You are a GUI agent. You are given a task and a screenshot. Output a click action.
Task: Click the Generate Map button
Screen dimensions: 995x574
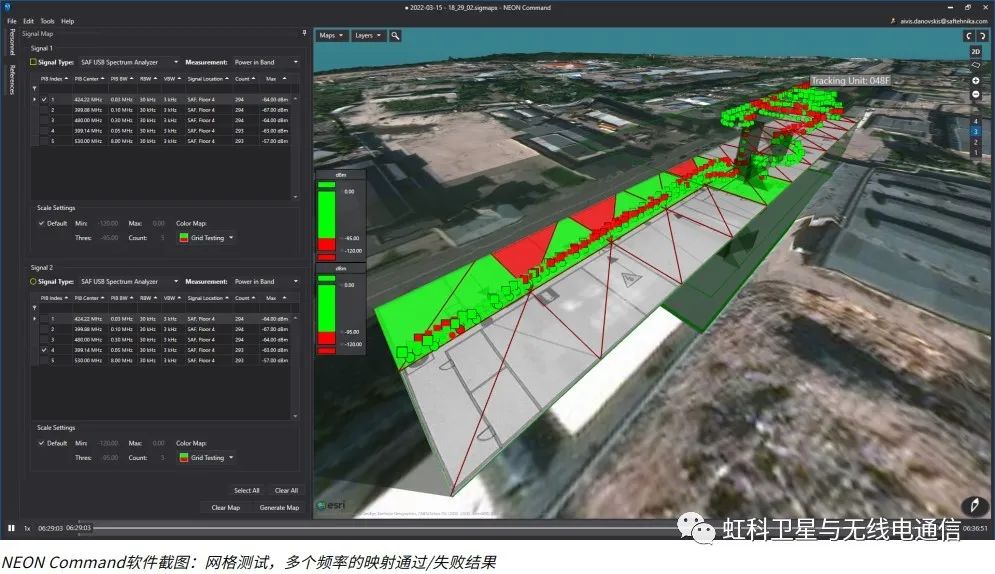(x=279, y=507)
